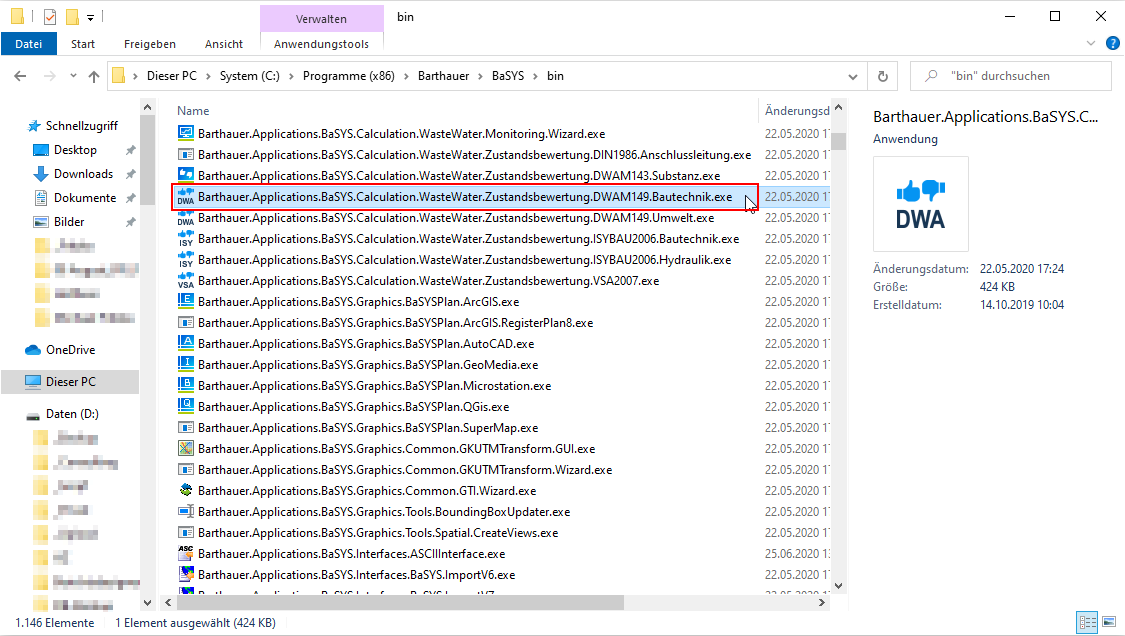Click the large DWA preview thumbnail
This screenshot has height=636, width=1125.
click(x=920, y=204)
